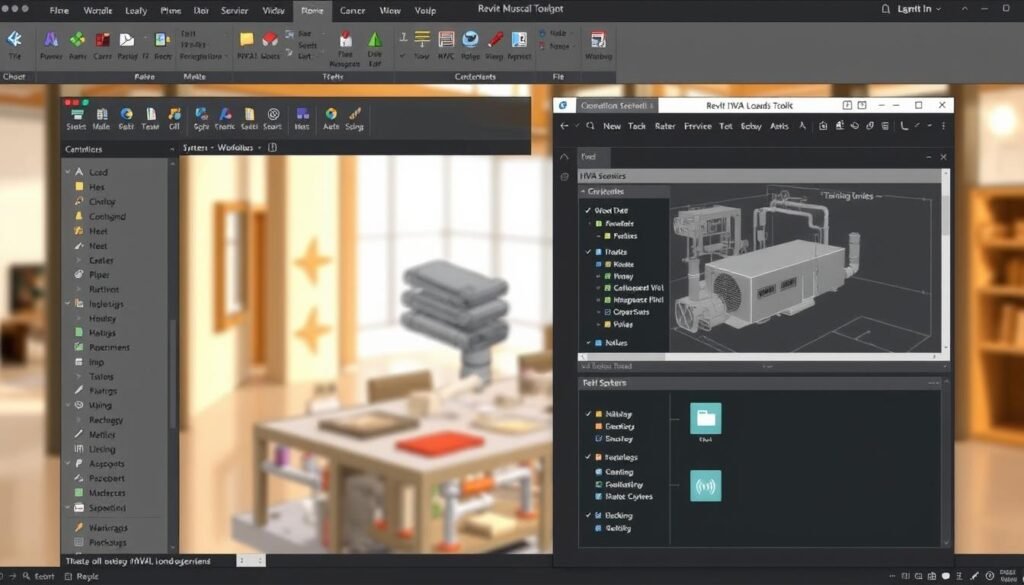
Task: Click the Tease document icon in the left window toolbar
Action: (x=151, y=114)
